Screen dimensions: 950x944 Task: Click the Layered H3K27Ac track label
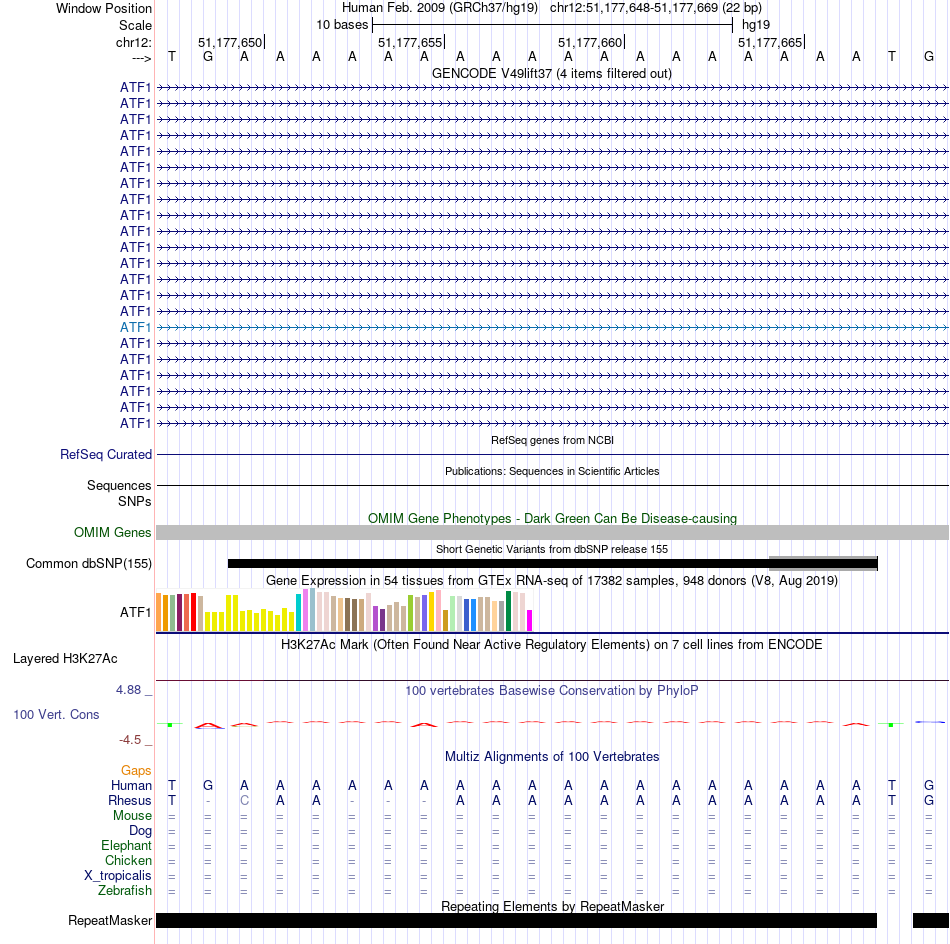[65, 659]
